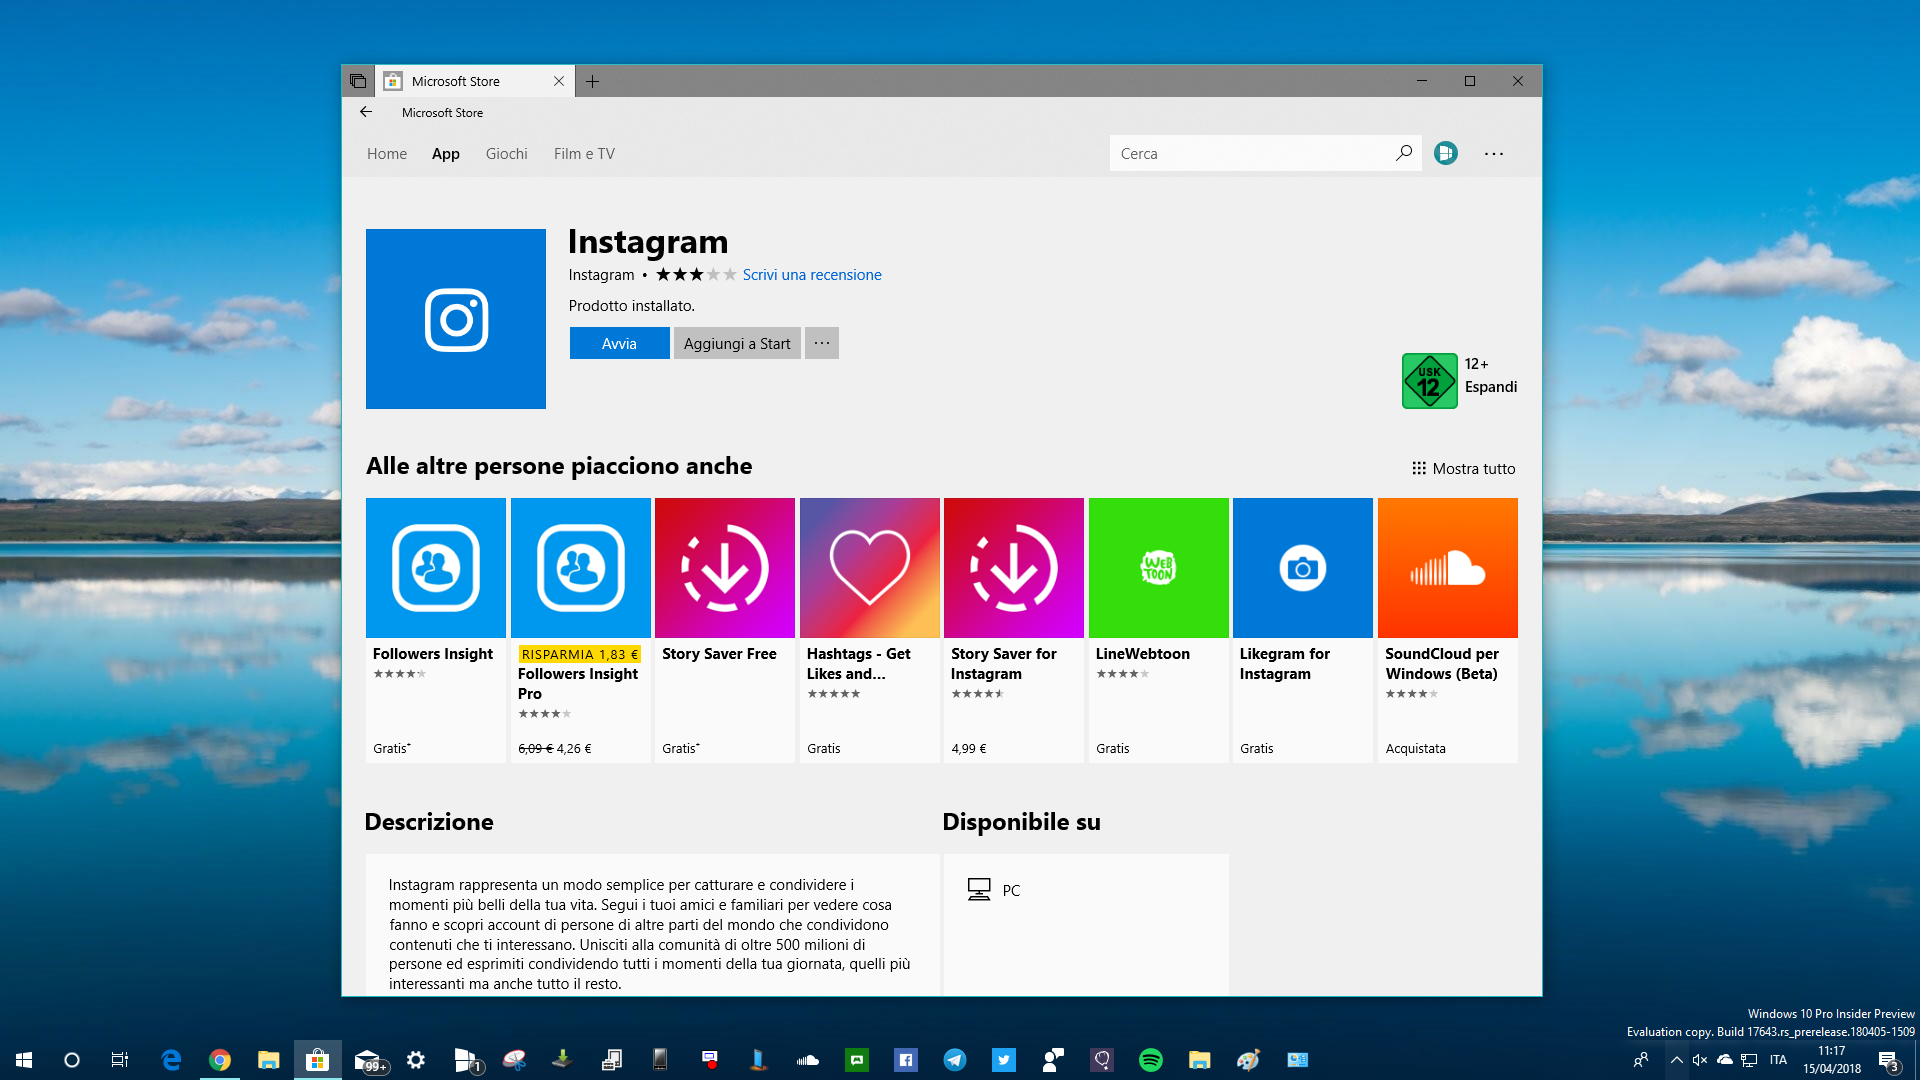1920x1080 pixels.
Task: Expand the age rating via Espandi
Action: tap(1490, 387)
